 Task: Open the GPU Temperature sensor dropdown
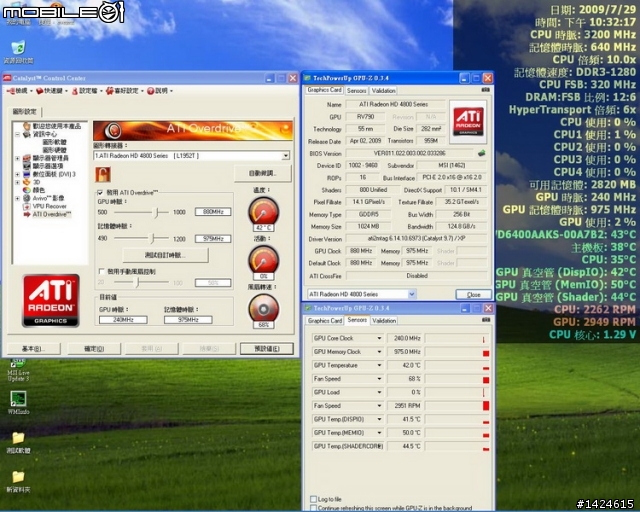tap(379, 365)
